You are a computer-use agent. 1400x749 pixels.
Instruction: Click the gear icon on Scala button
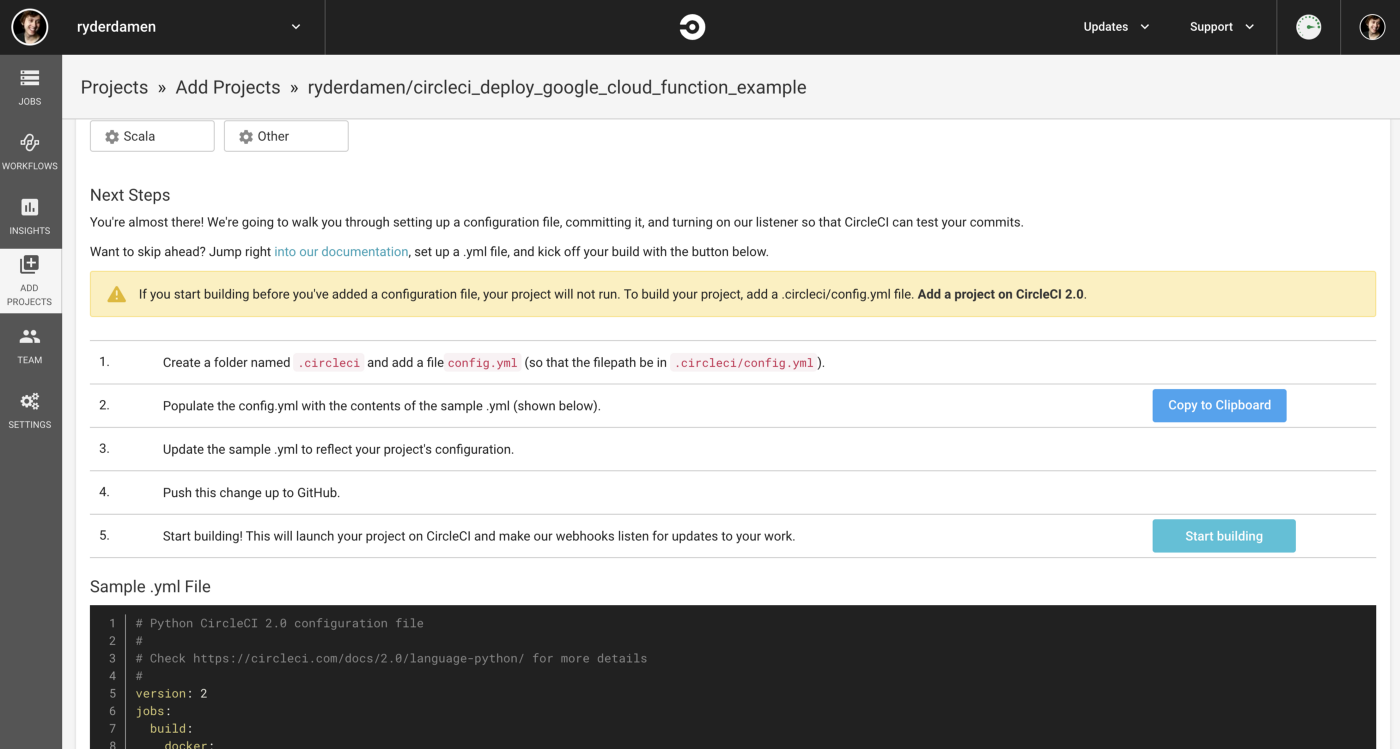112,137
